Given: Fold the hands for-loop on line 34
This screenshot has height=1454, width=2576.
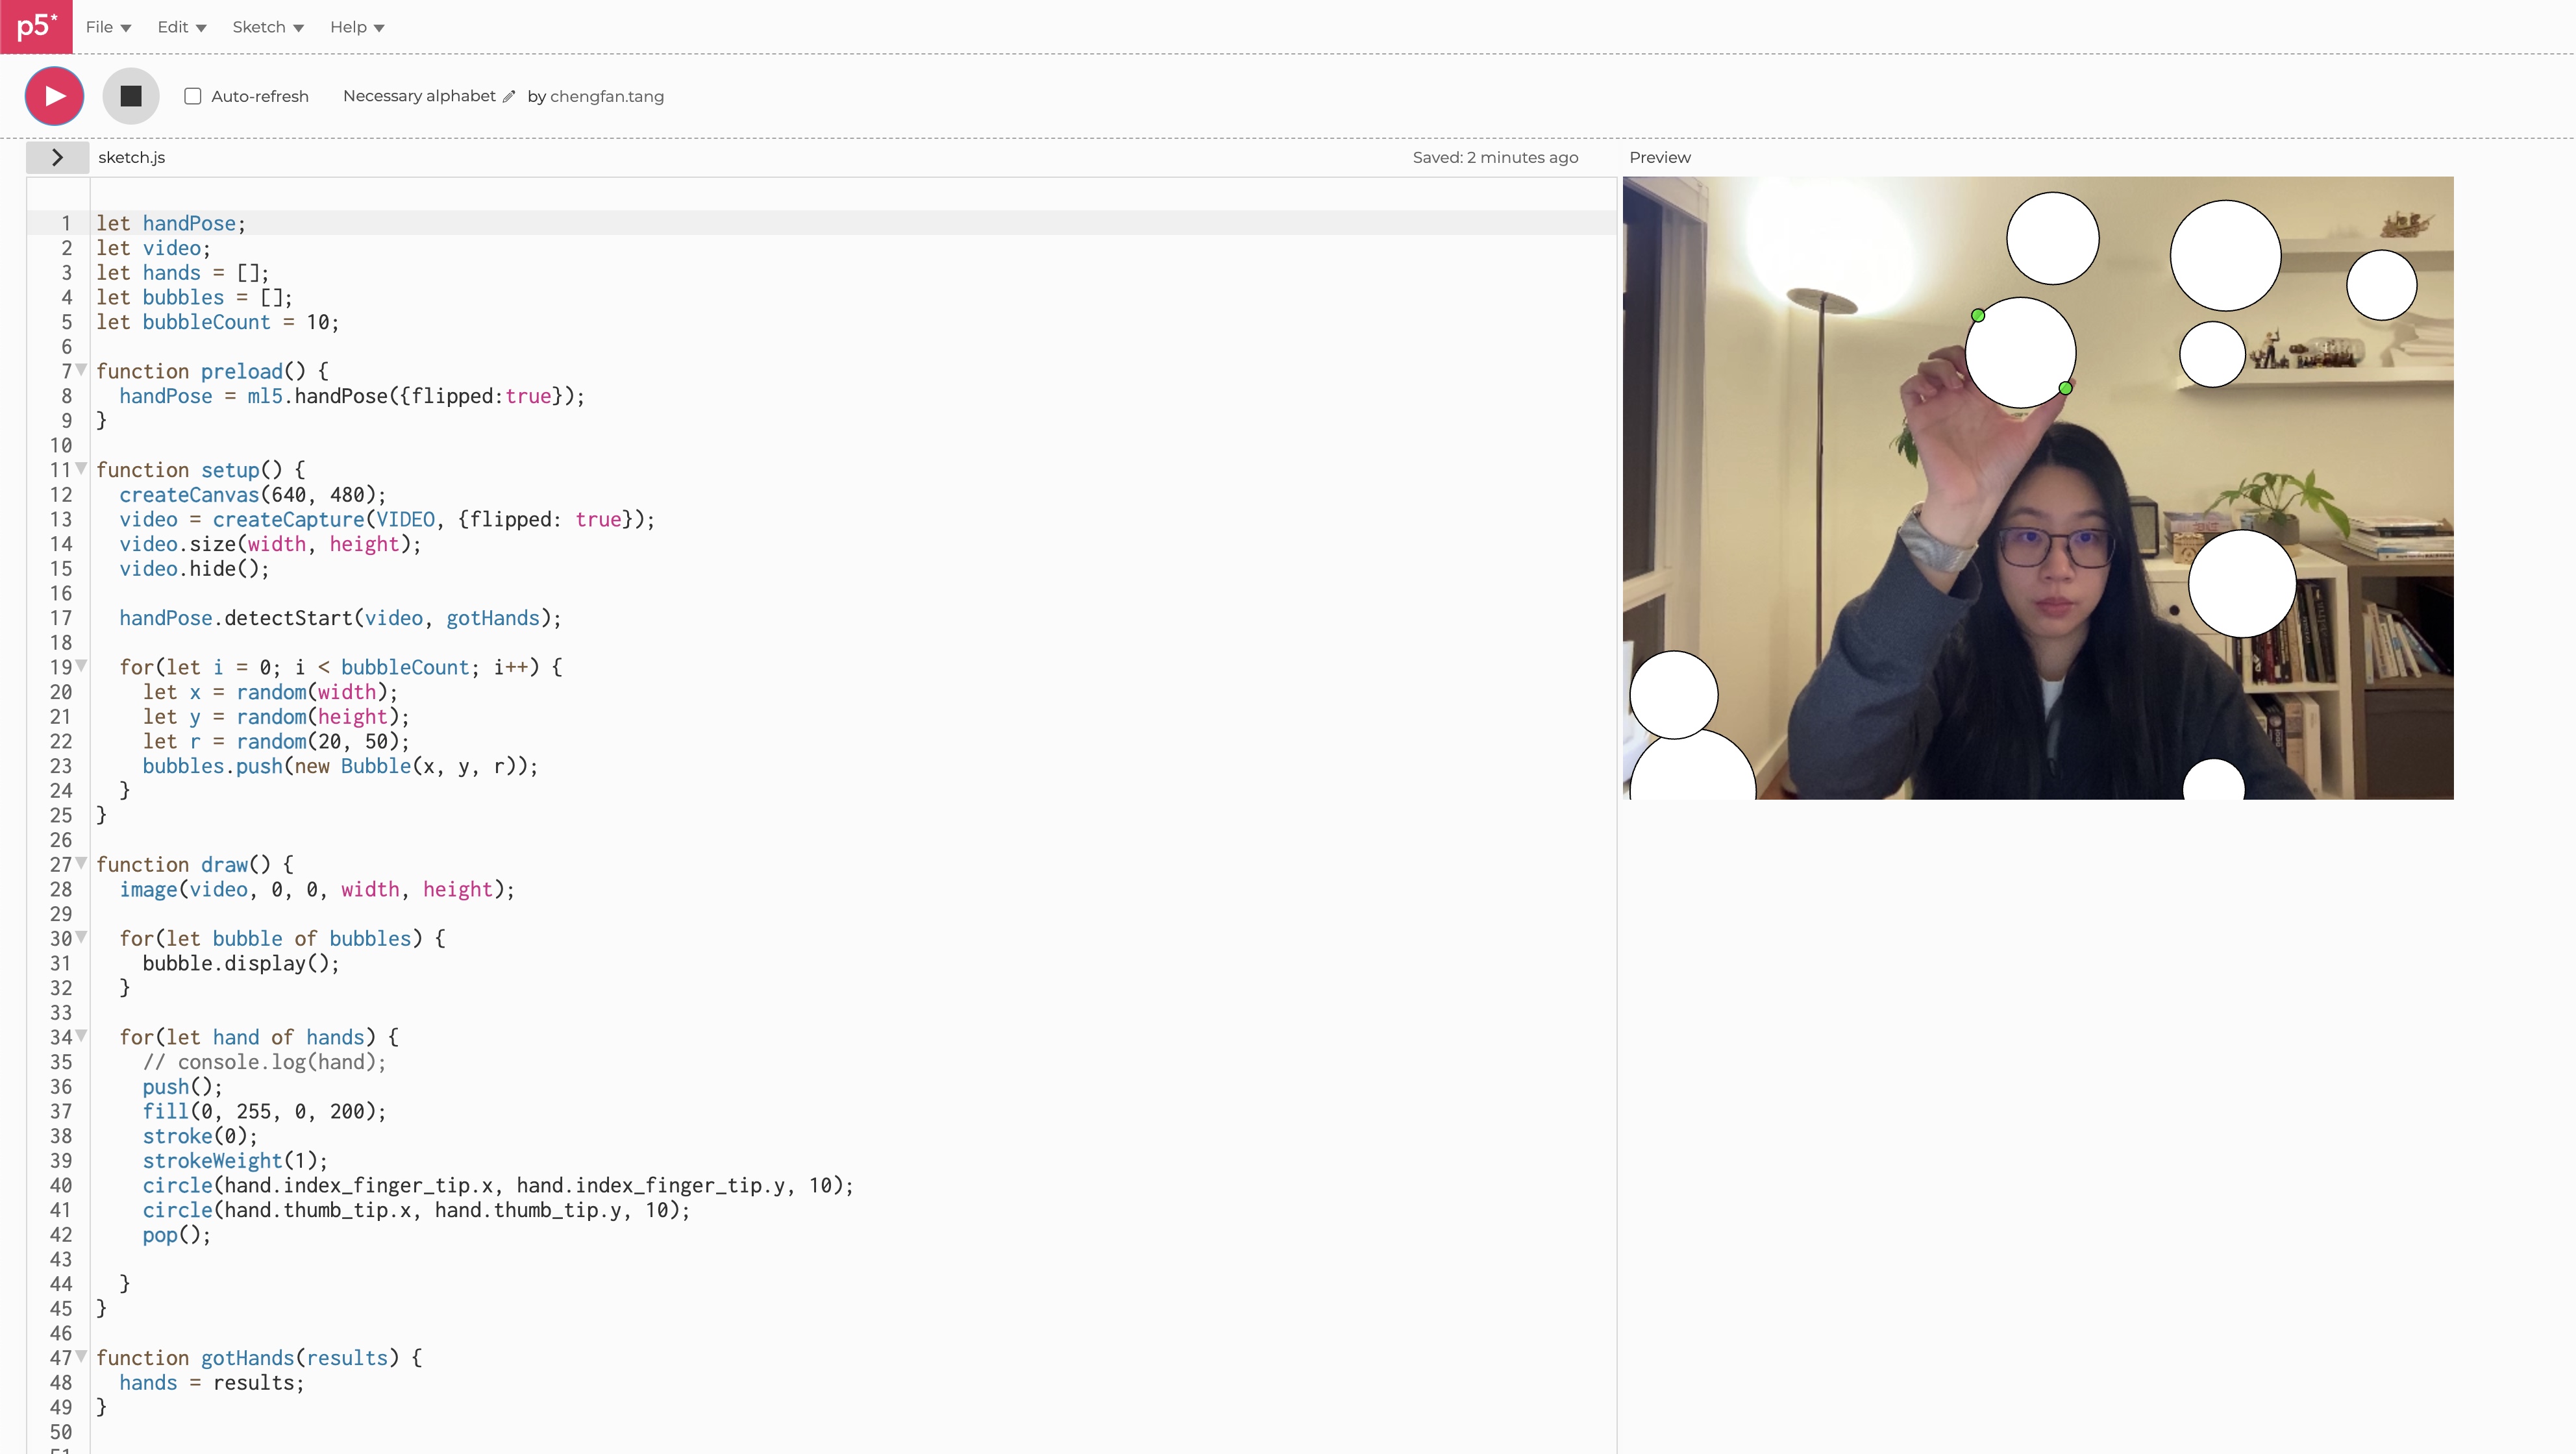Looking at the screenshot, I should (x=82, y=1036).
